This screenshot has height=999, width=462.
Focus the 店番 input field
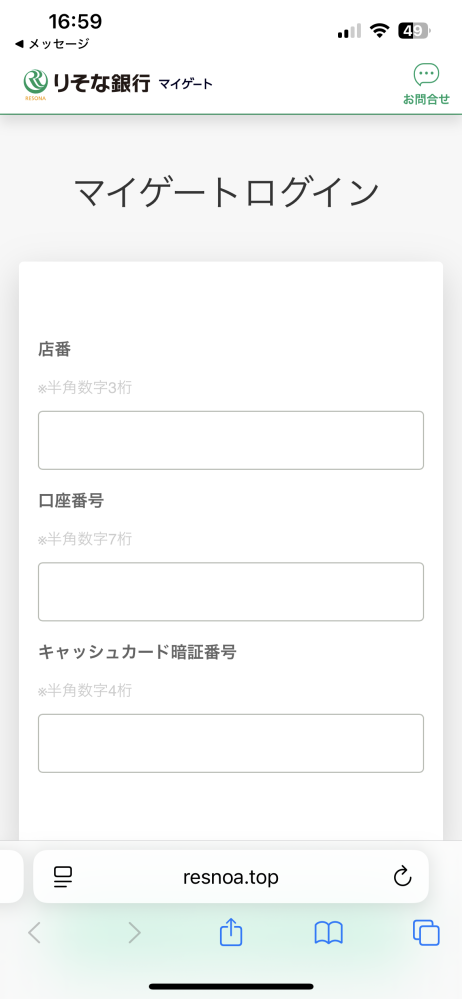click(231, 440)
